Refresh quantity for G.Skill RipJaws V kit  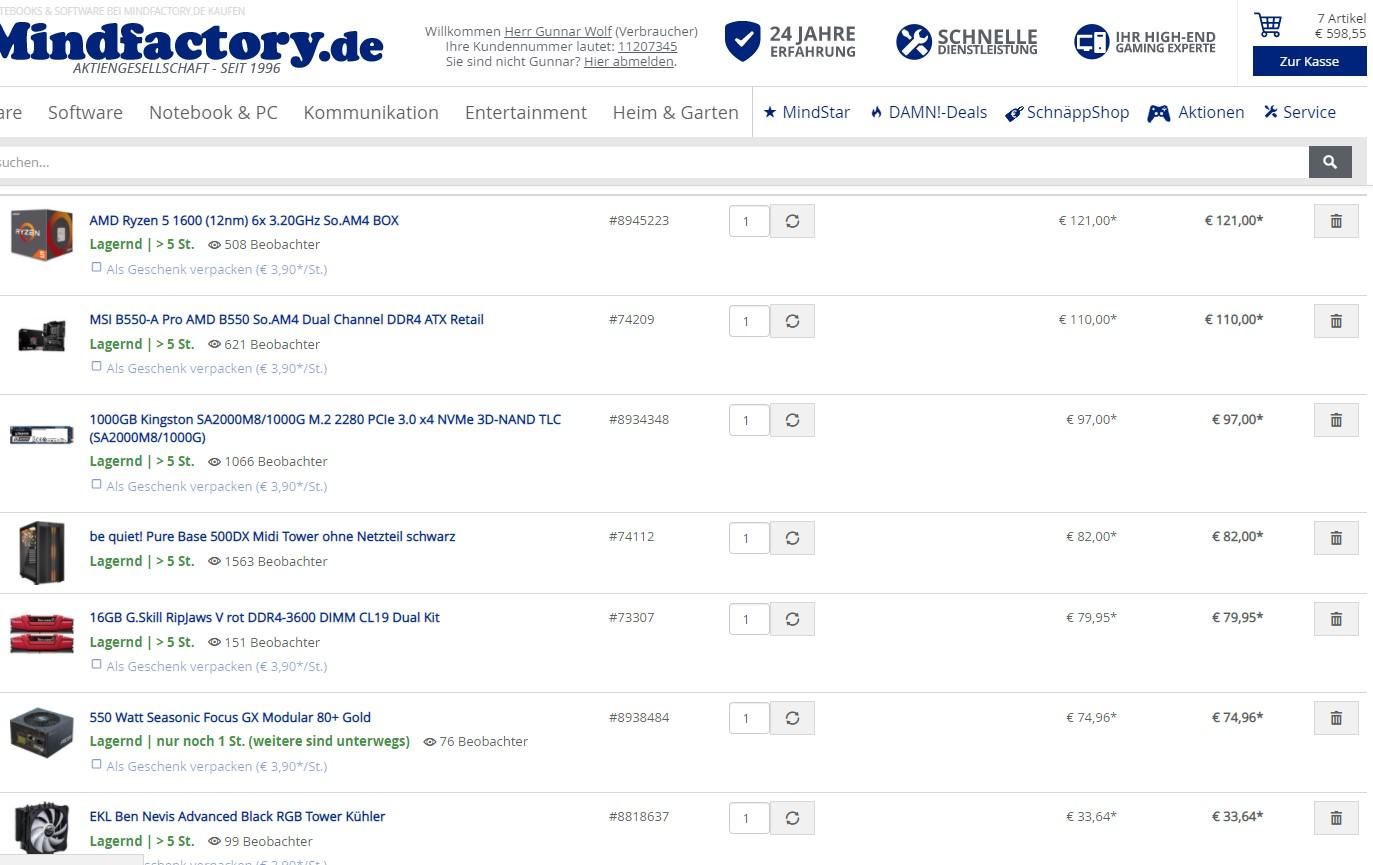pos(792,619)
